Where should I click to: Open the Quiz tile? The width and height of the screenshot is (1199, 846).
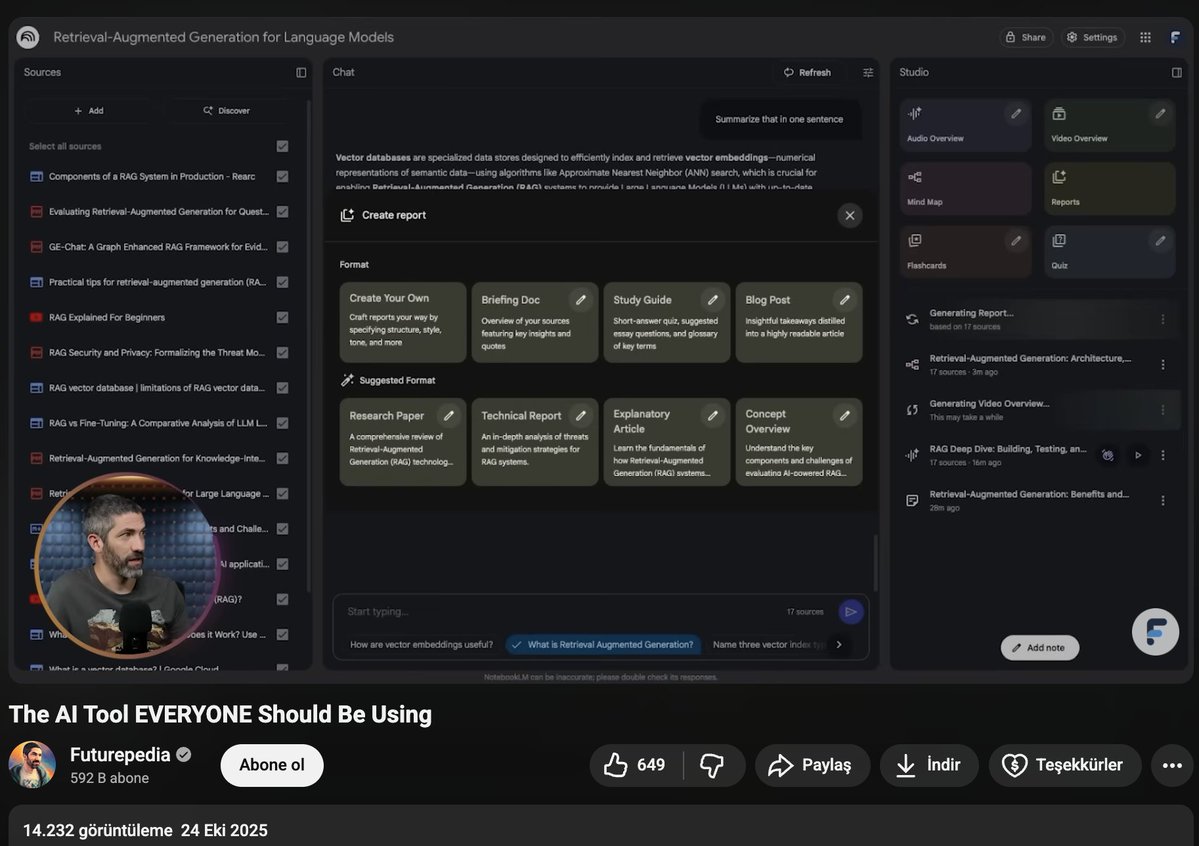coord(1110,252)
